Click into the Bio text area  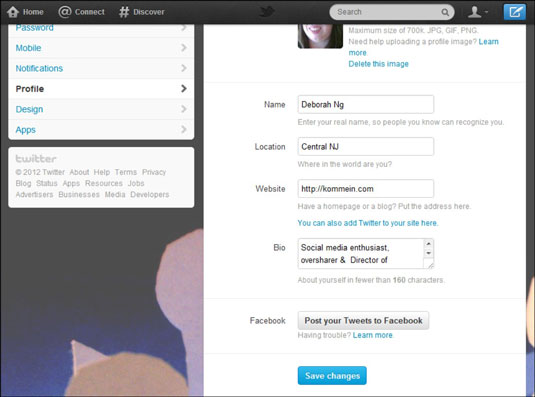coord(361,254)
